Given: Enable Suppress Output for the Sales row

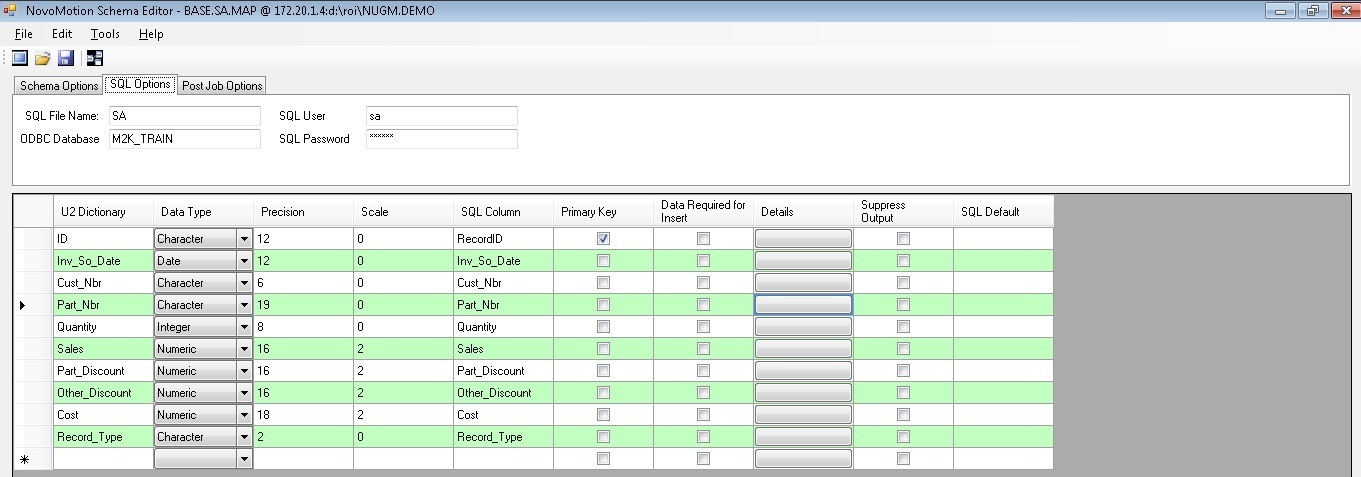Looking at the screenshot, I should click(903, 349).
